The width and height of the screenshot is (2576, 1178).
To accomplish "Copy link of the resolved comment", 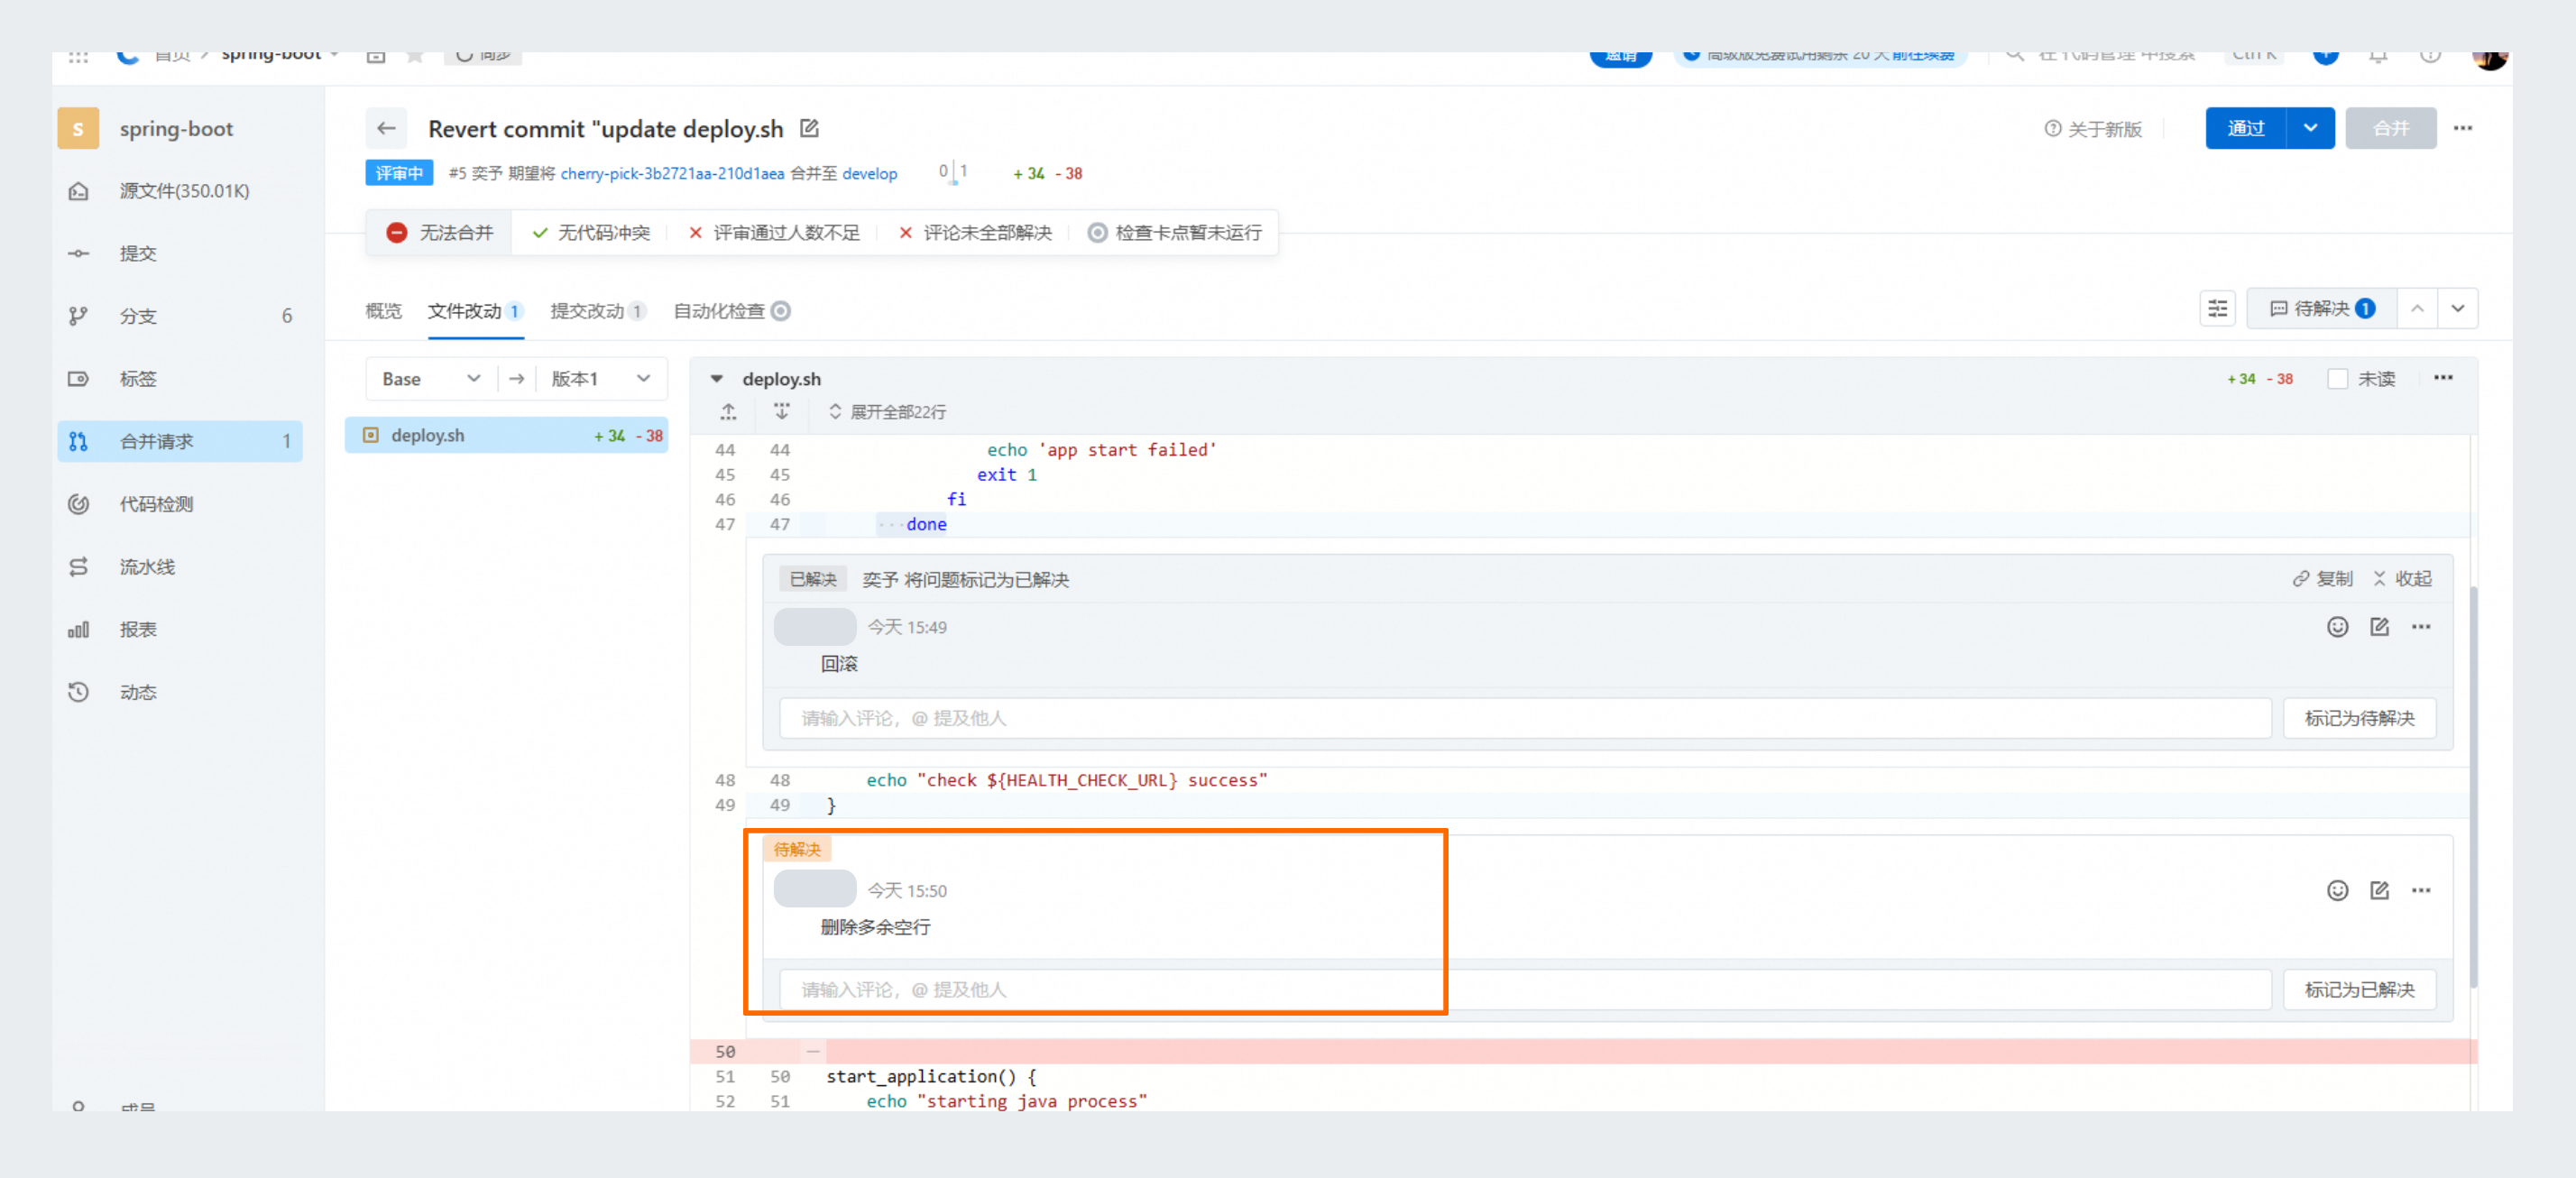I will point(2322,579).
